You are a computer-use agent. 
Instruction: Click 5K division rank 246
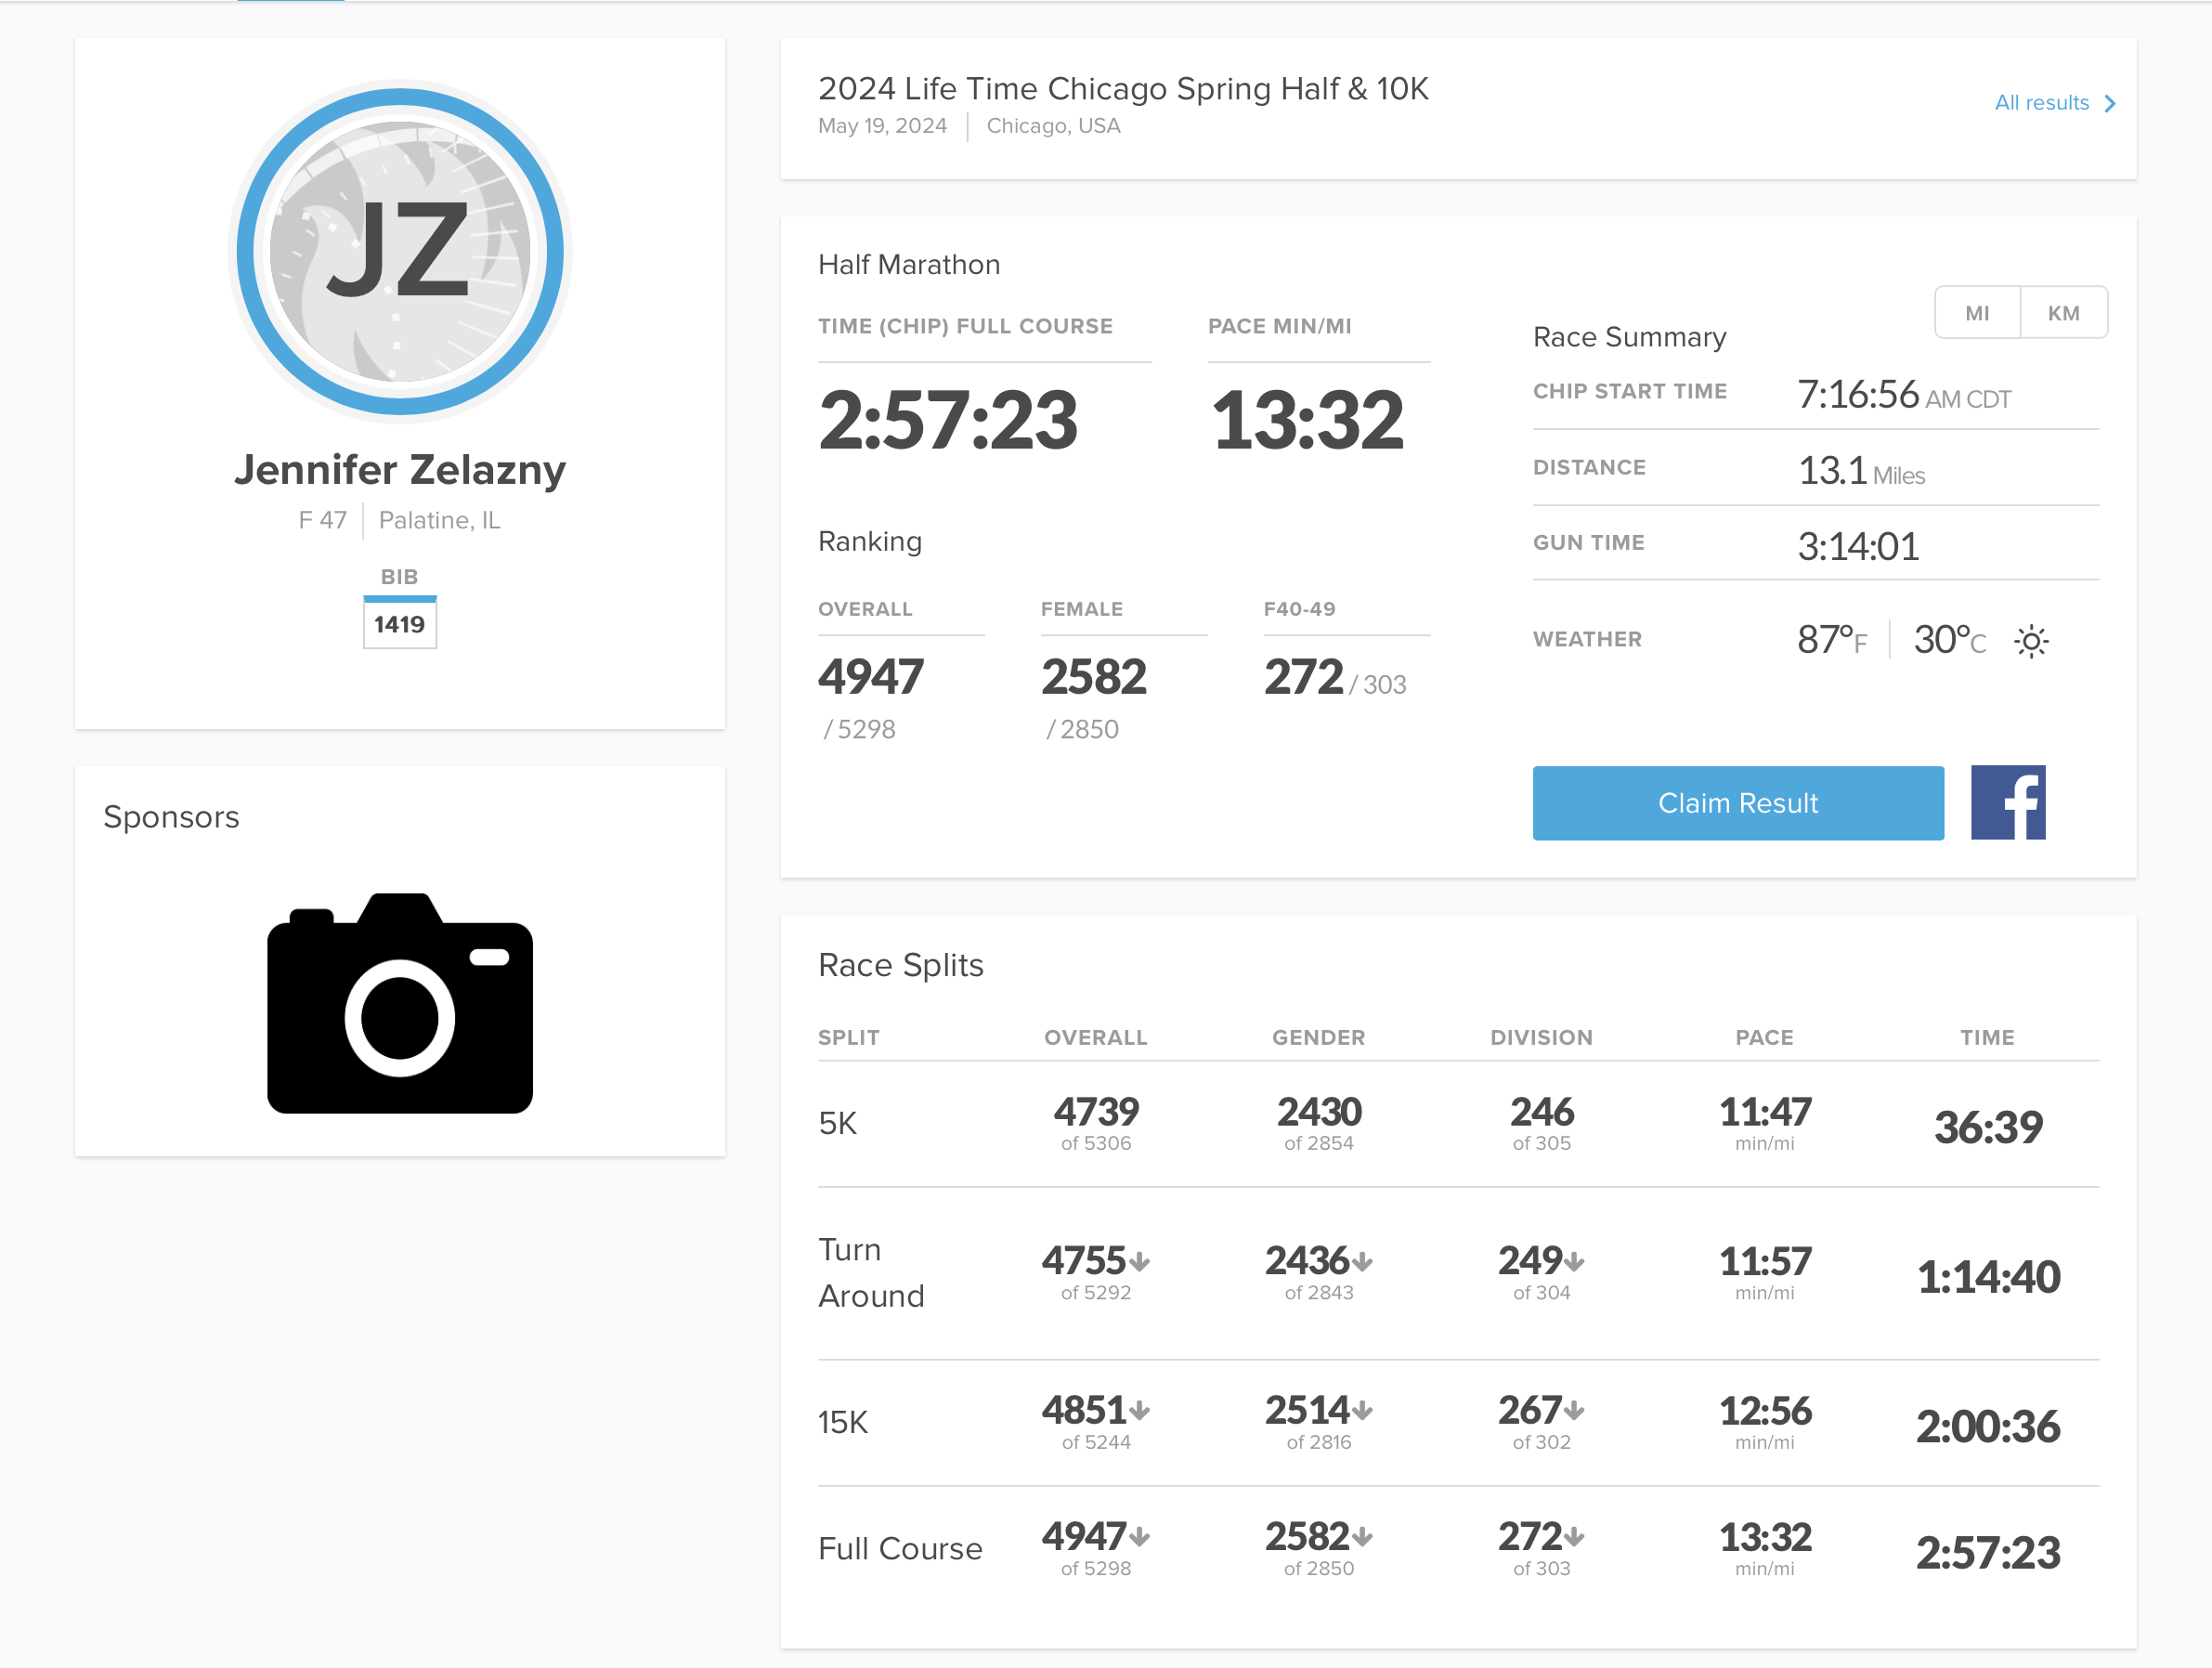[x=1541, y=1111]
